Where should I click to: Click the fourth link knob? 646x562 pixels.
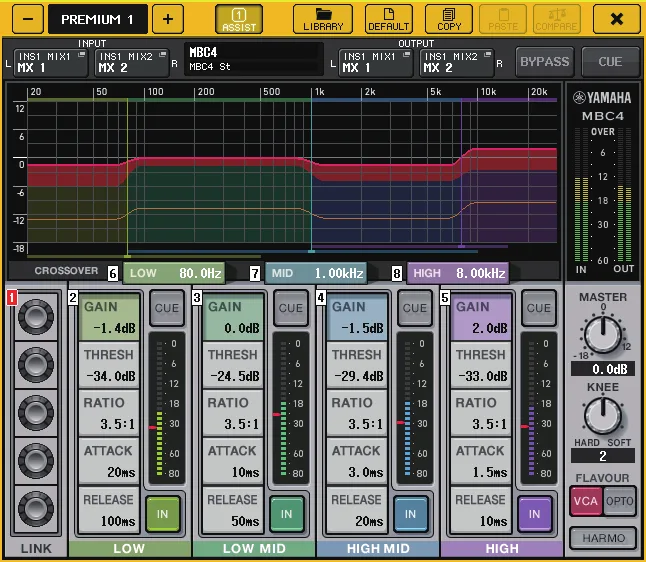coord(36,460)
